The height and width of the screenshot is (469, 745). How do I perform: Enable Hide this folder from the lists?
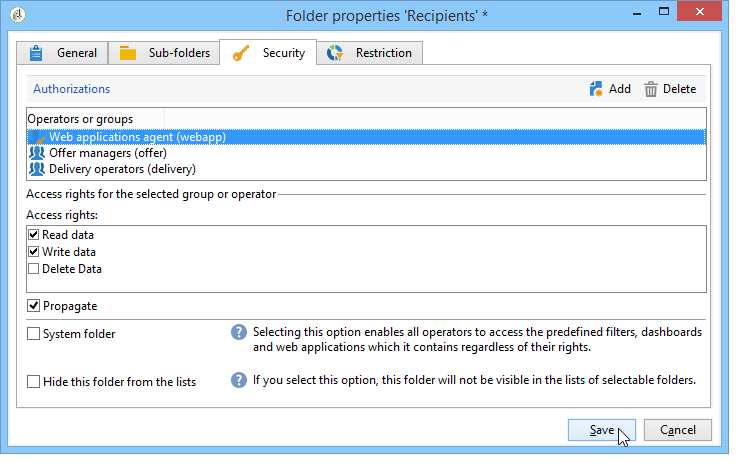coord(34,382)
